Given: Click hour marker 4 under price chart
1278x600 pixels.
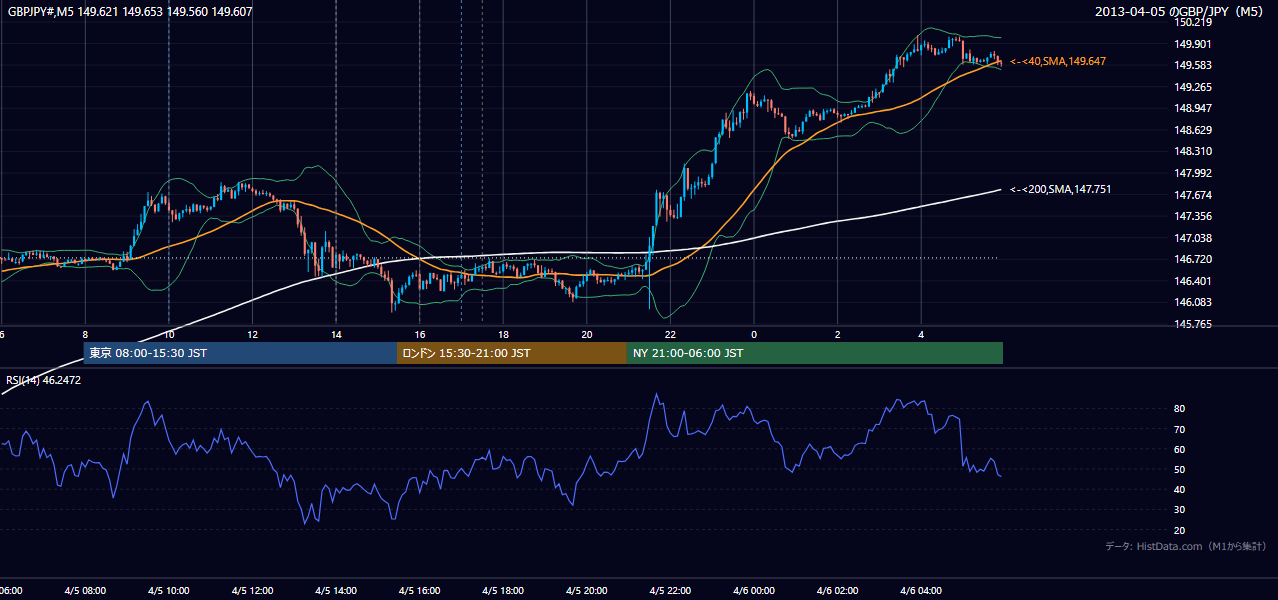Looking at the screenshot, I should tap(921, 335).
